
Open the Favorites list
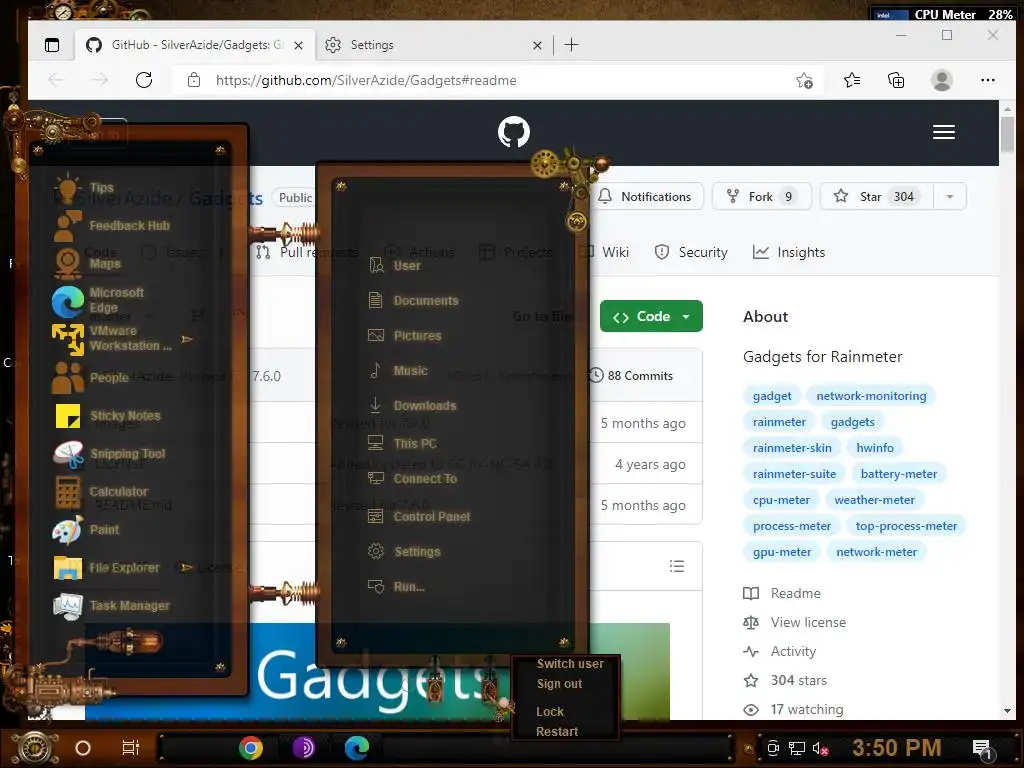coord(852,80)
